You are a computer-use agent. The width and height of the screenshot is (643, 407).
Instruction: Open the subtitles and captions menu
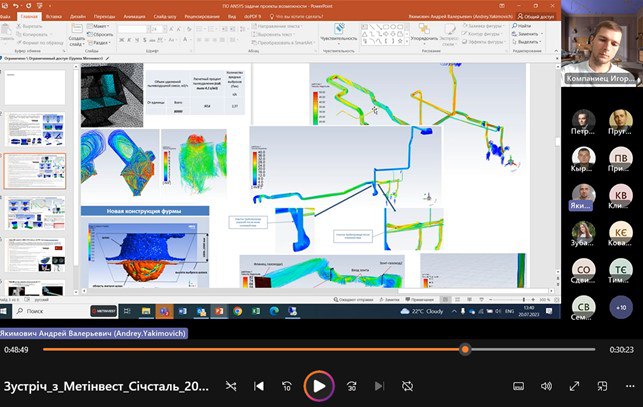coord(518,386)
